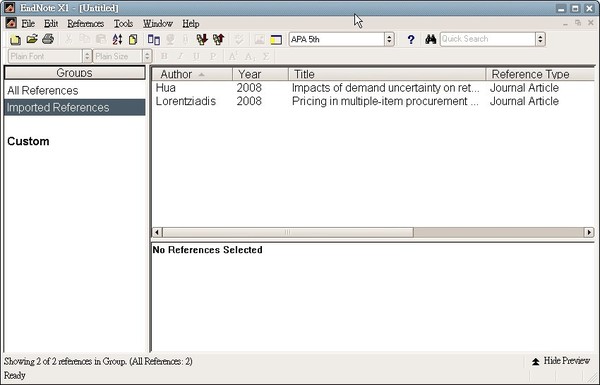Click the Export icon with up arrow
The height and width of the screenshot is (385, 600).
tap(218, 39)
